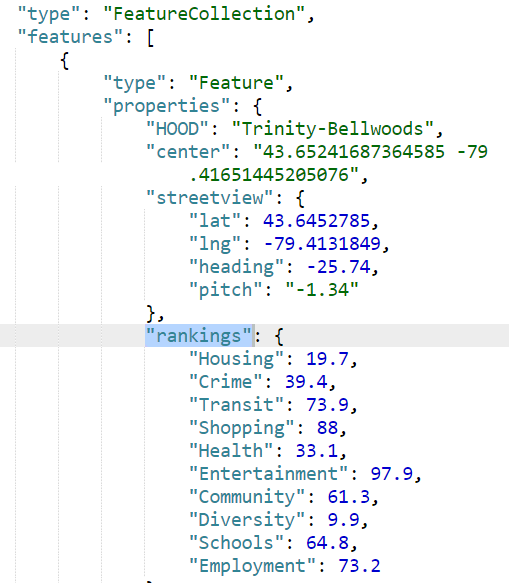The width and height of the screenshot is (509, 583).
Task: Click the wrapped text .41651445205076
Action: click(x=274, y=175)
